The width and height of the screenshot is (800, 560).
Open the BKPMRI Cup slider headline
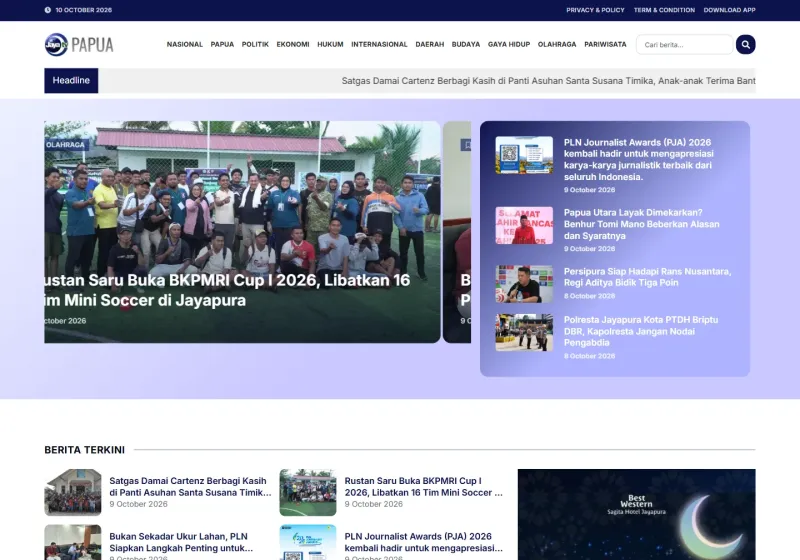[x=227, y=290]
